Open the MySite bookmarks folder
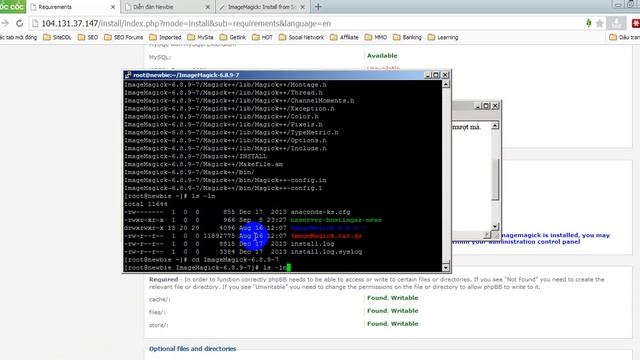The image size is (640, 360). [x=200, y=37]
